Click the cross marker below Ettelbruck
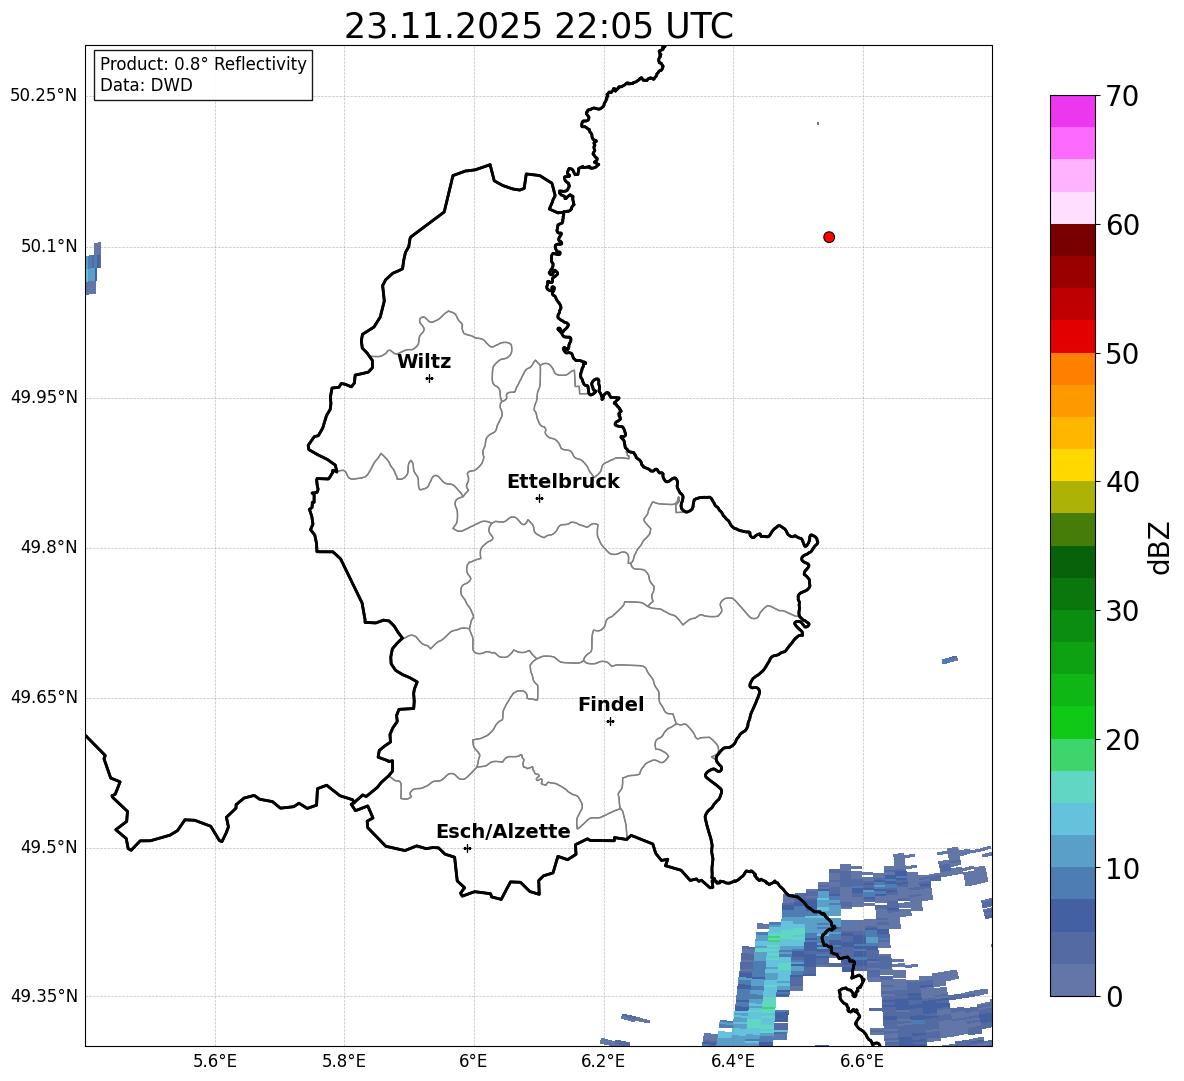 point(539,498)
